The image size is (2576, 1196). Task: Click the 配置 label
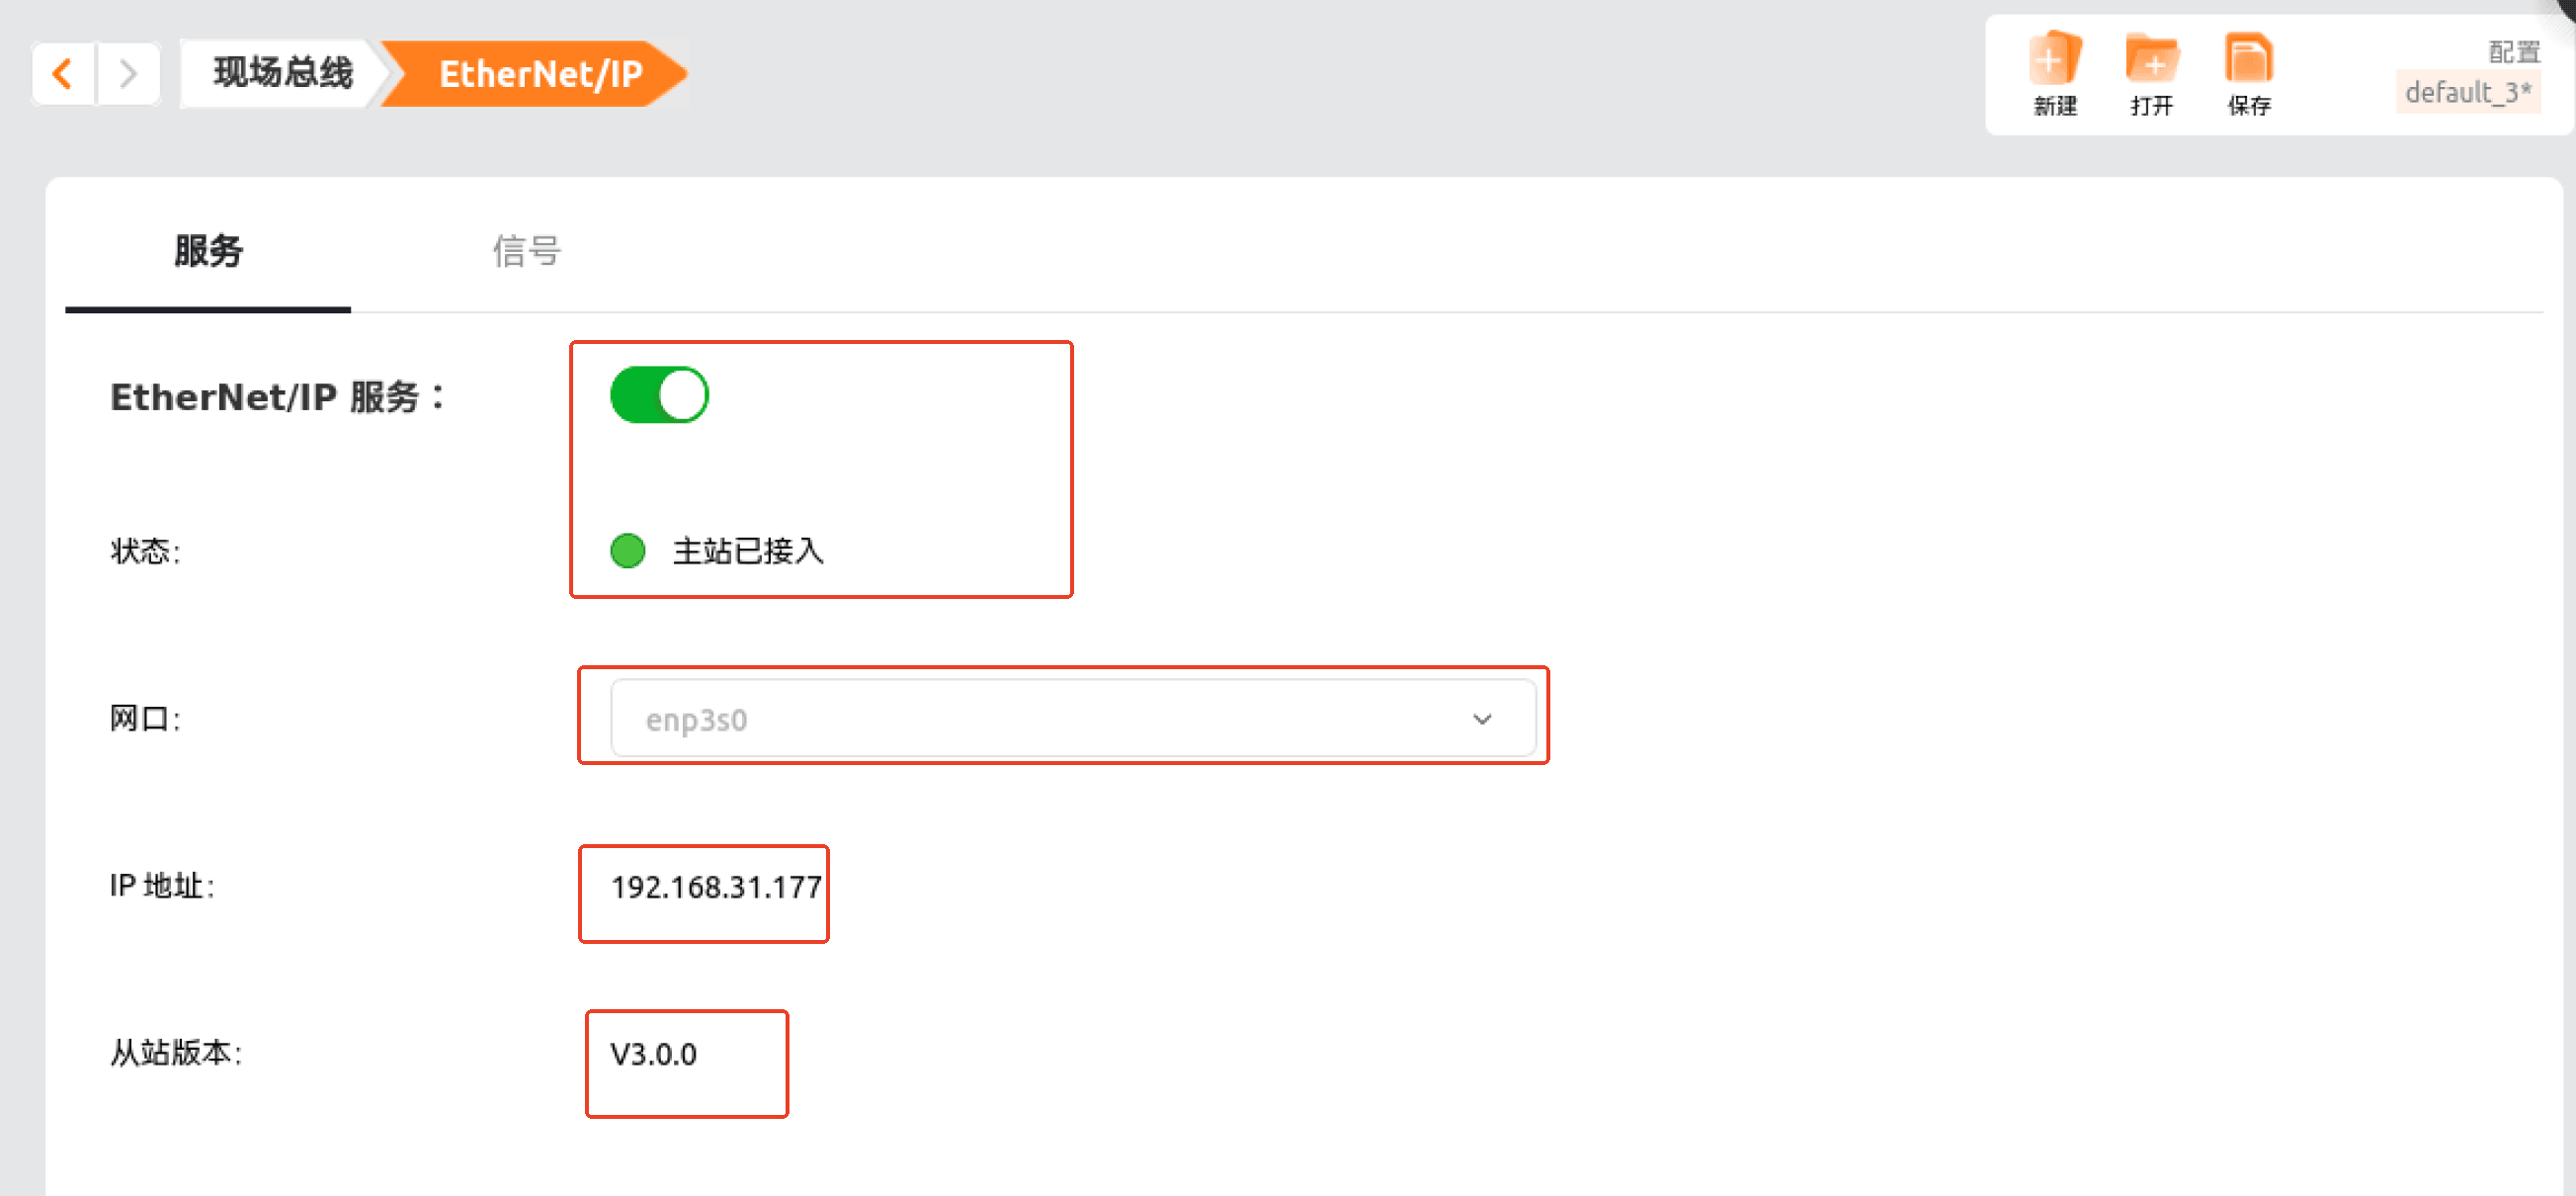pyautogui.click(x=2514, y=51)
